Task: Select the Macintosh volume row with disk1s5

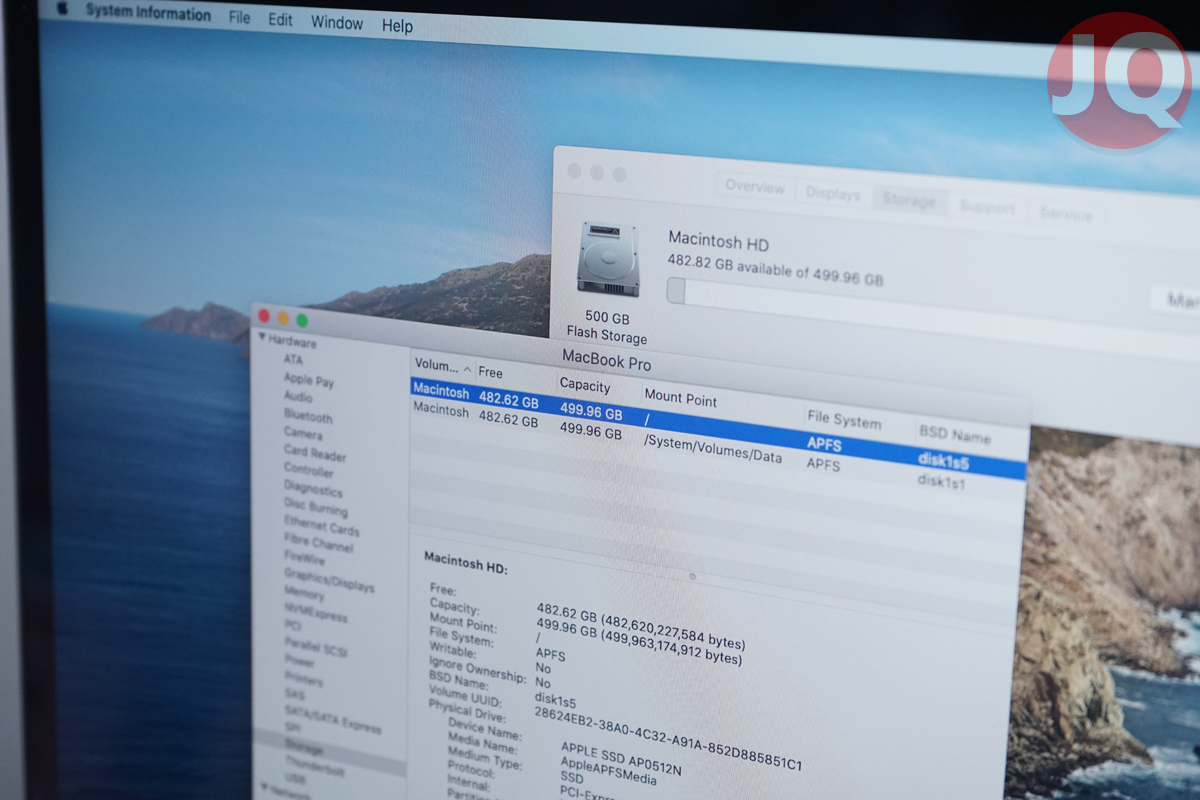Action: (x=718, y=426)
